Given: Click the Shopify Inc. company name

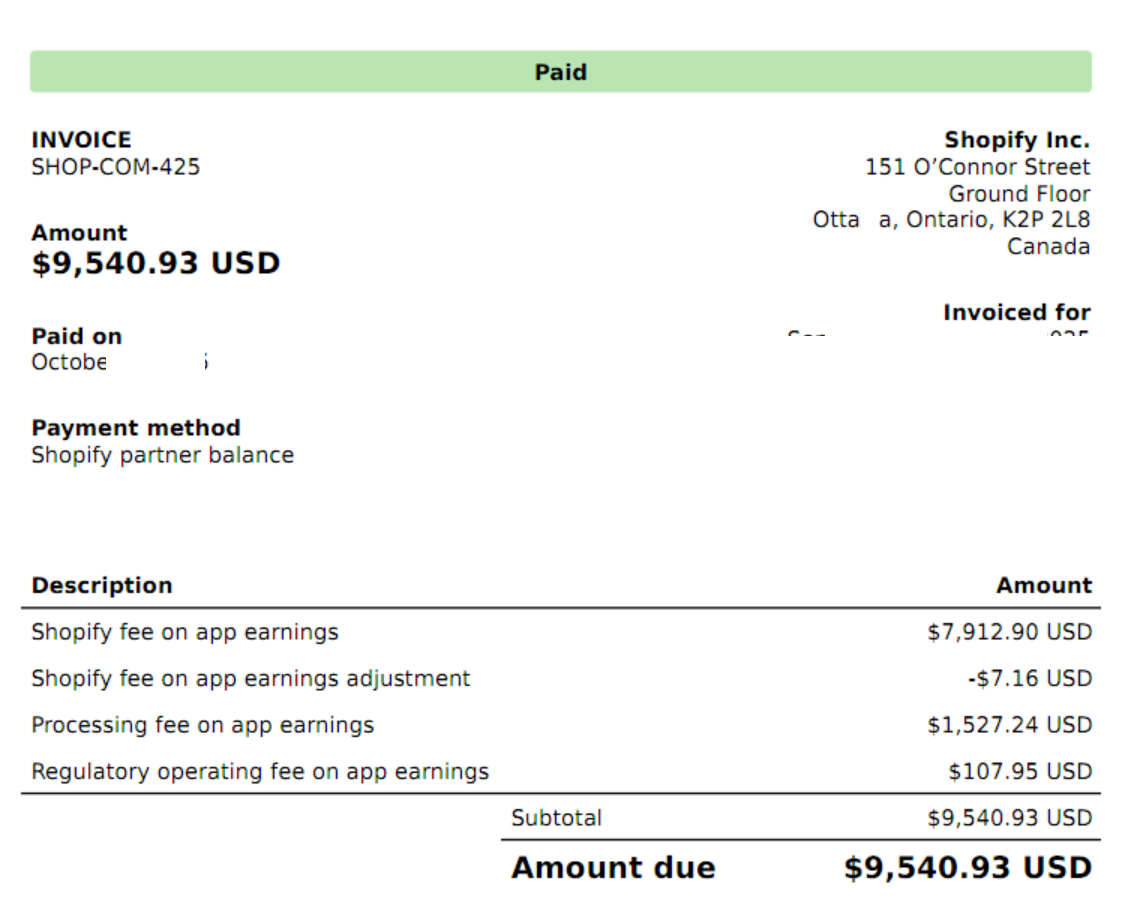Looking at the screenshot, I should click(1016, 139).
